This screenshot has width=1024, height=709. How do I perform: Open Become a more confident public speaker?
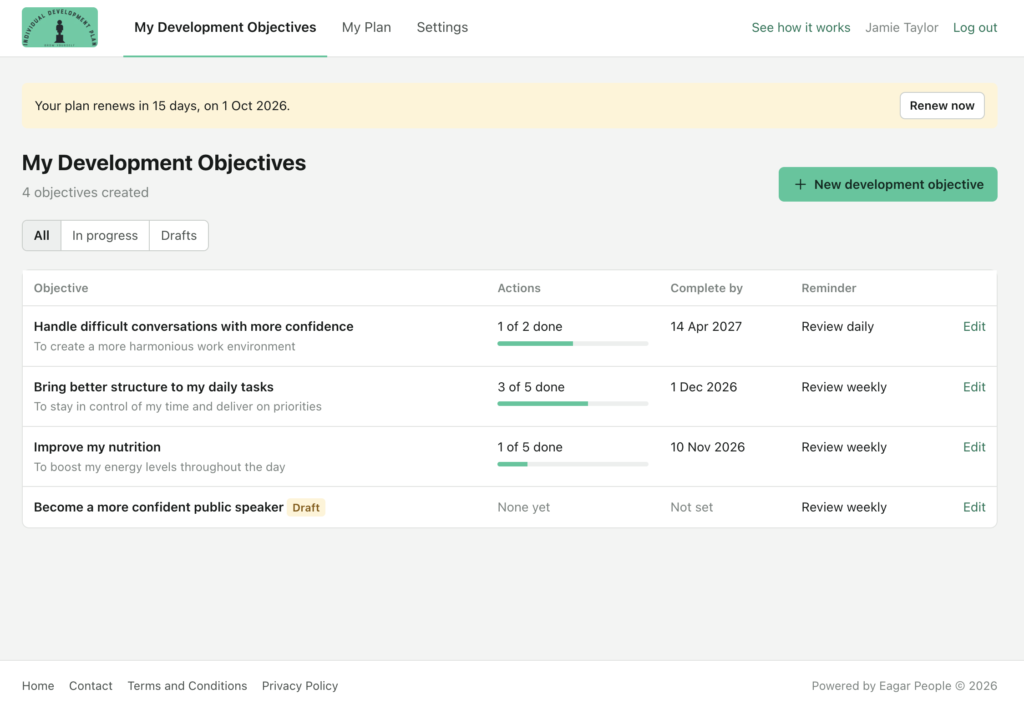click(x=159, y=507)
